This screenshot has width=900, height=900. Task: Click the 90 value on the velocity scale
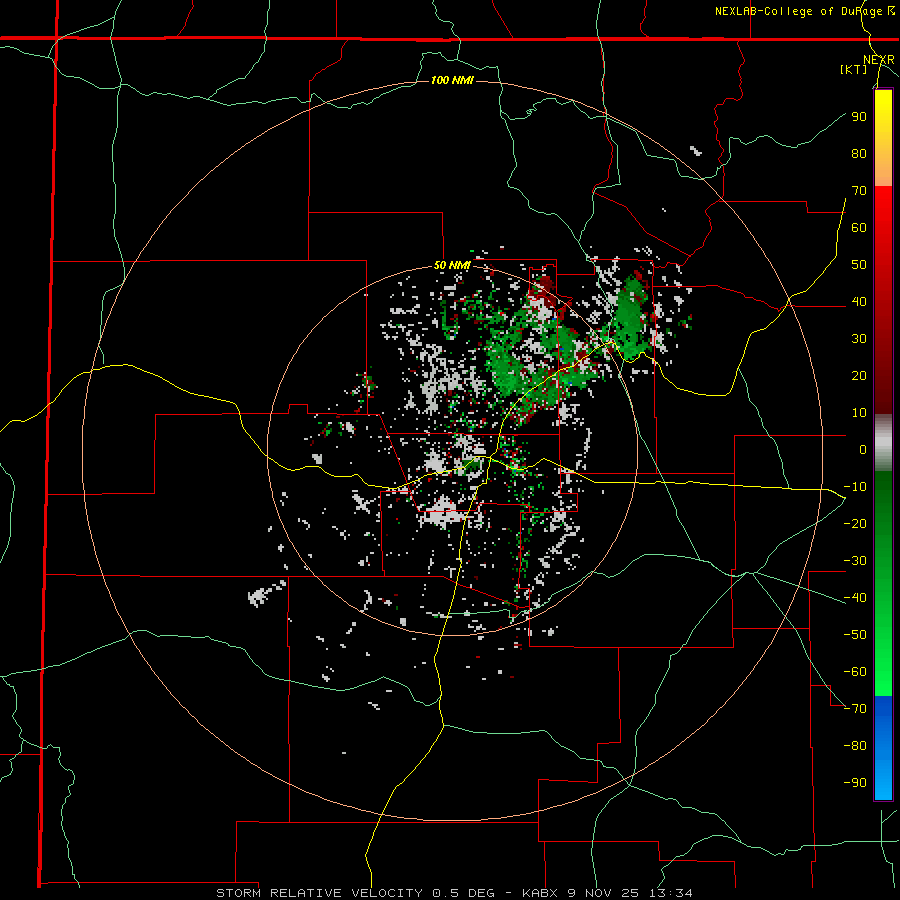pos(859,117)
